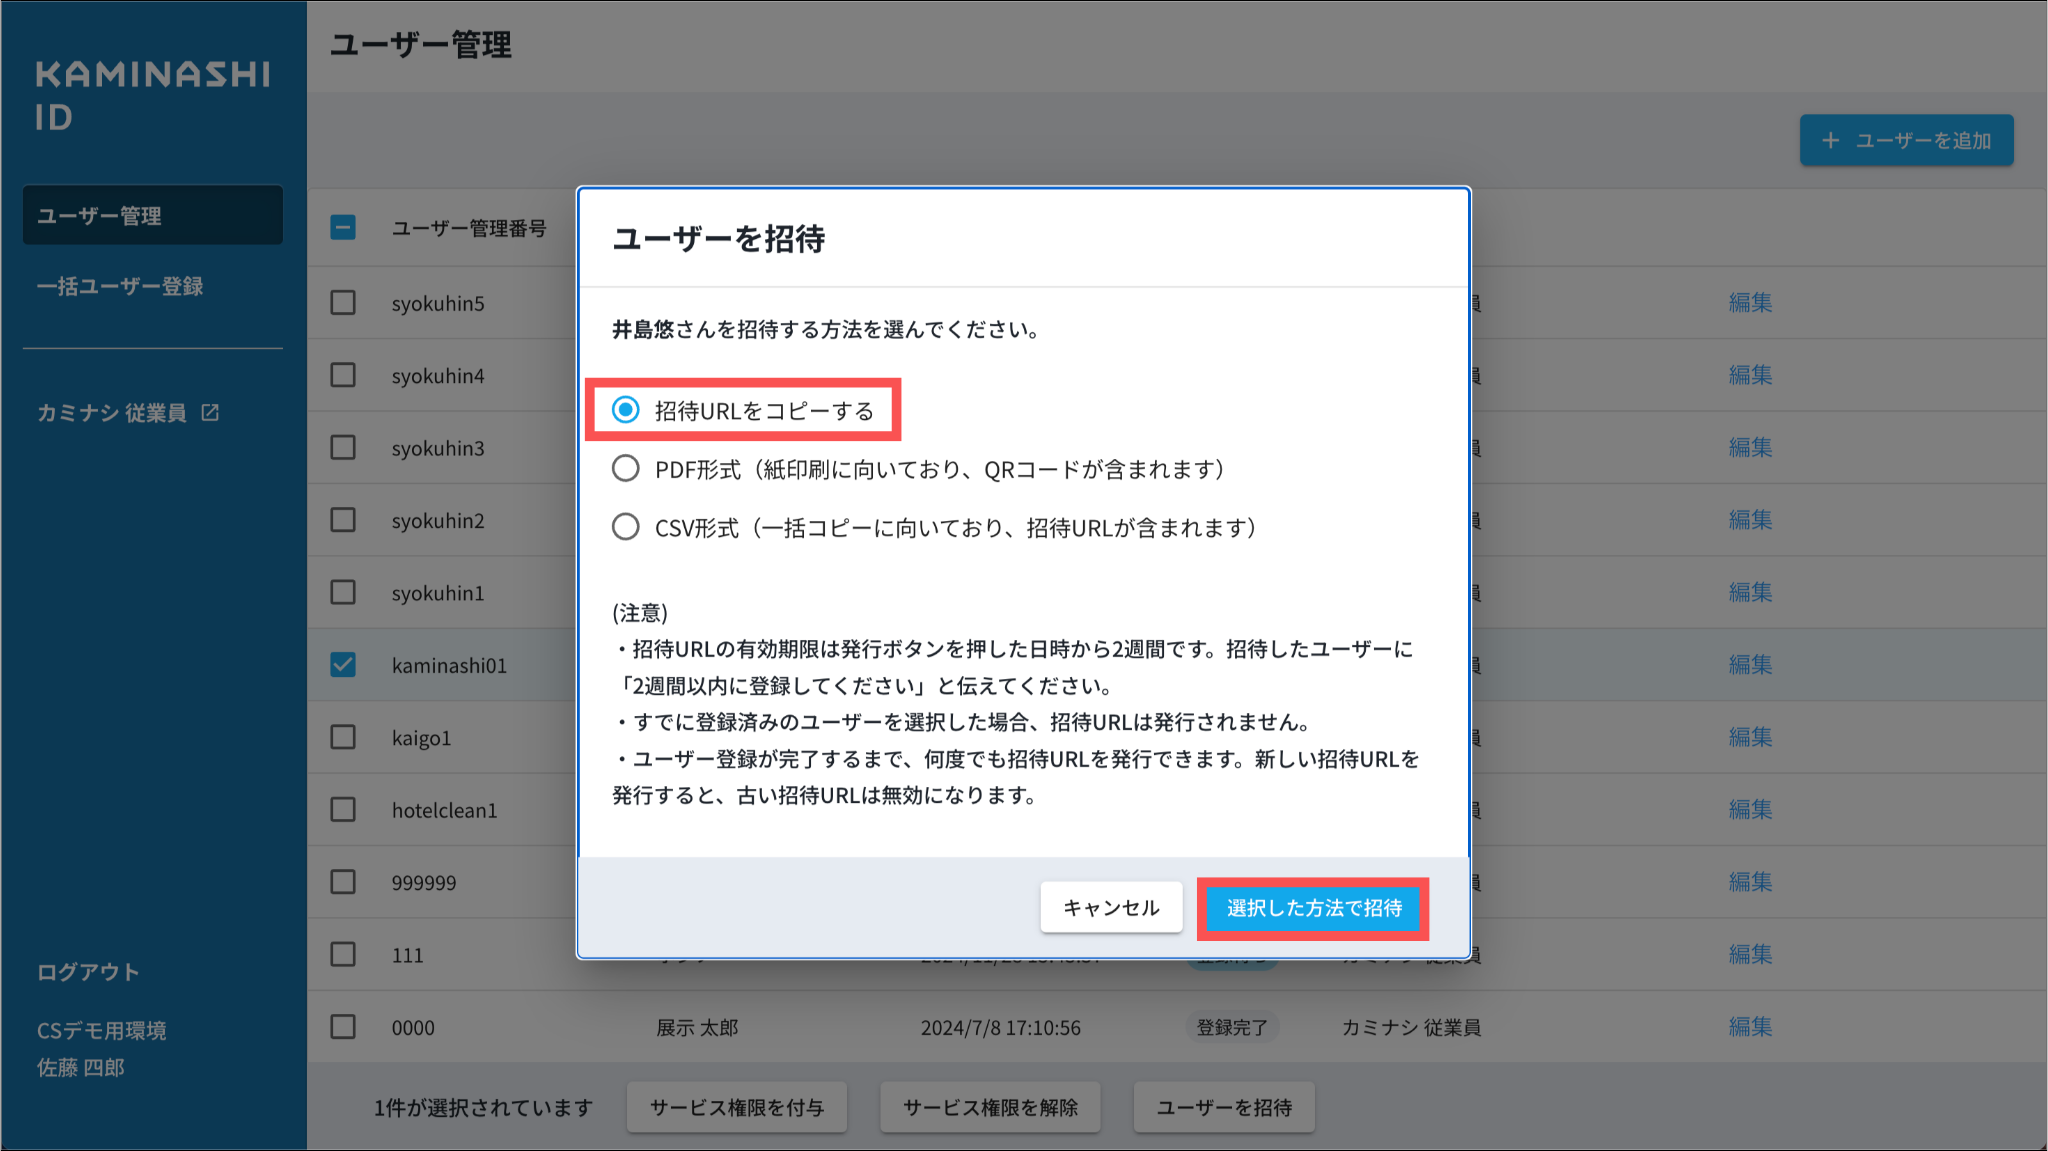
Task: Check the syokuhin5 row checkbox
Action: pos(343,302)
